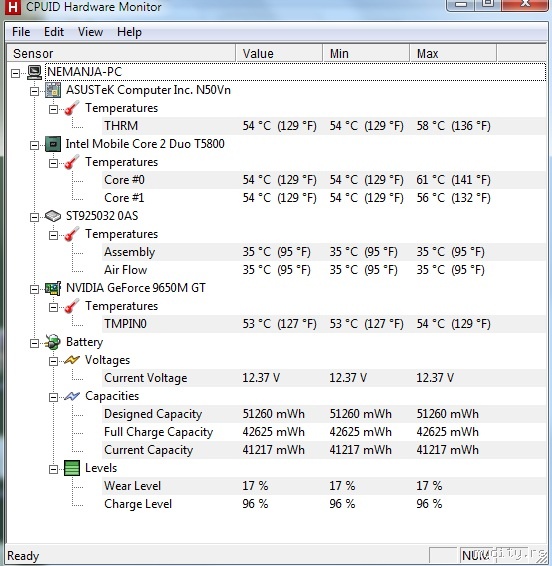Collapse the NVIDIA GeForce 9650M GT node

tap(34, 289)
